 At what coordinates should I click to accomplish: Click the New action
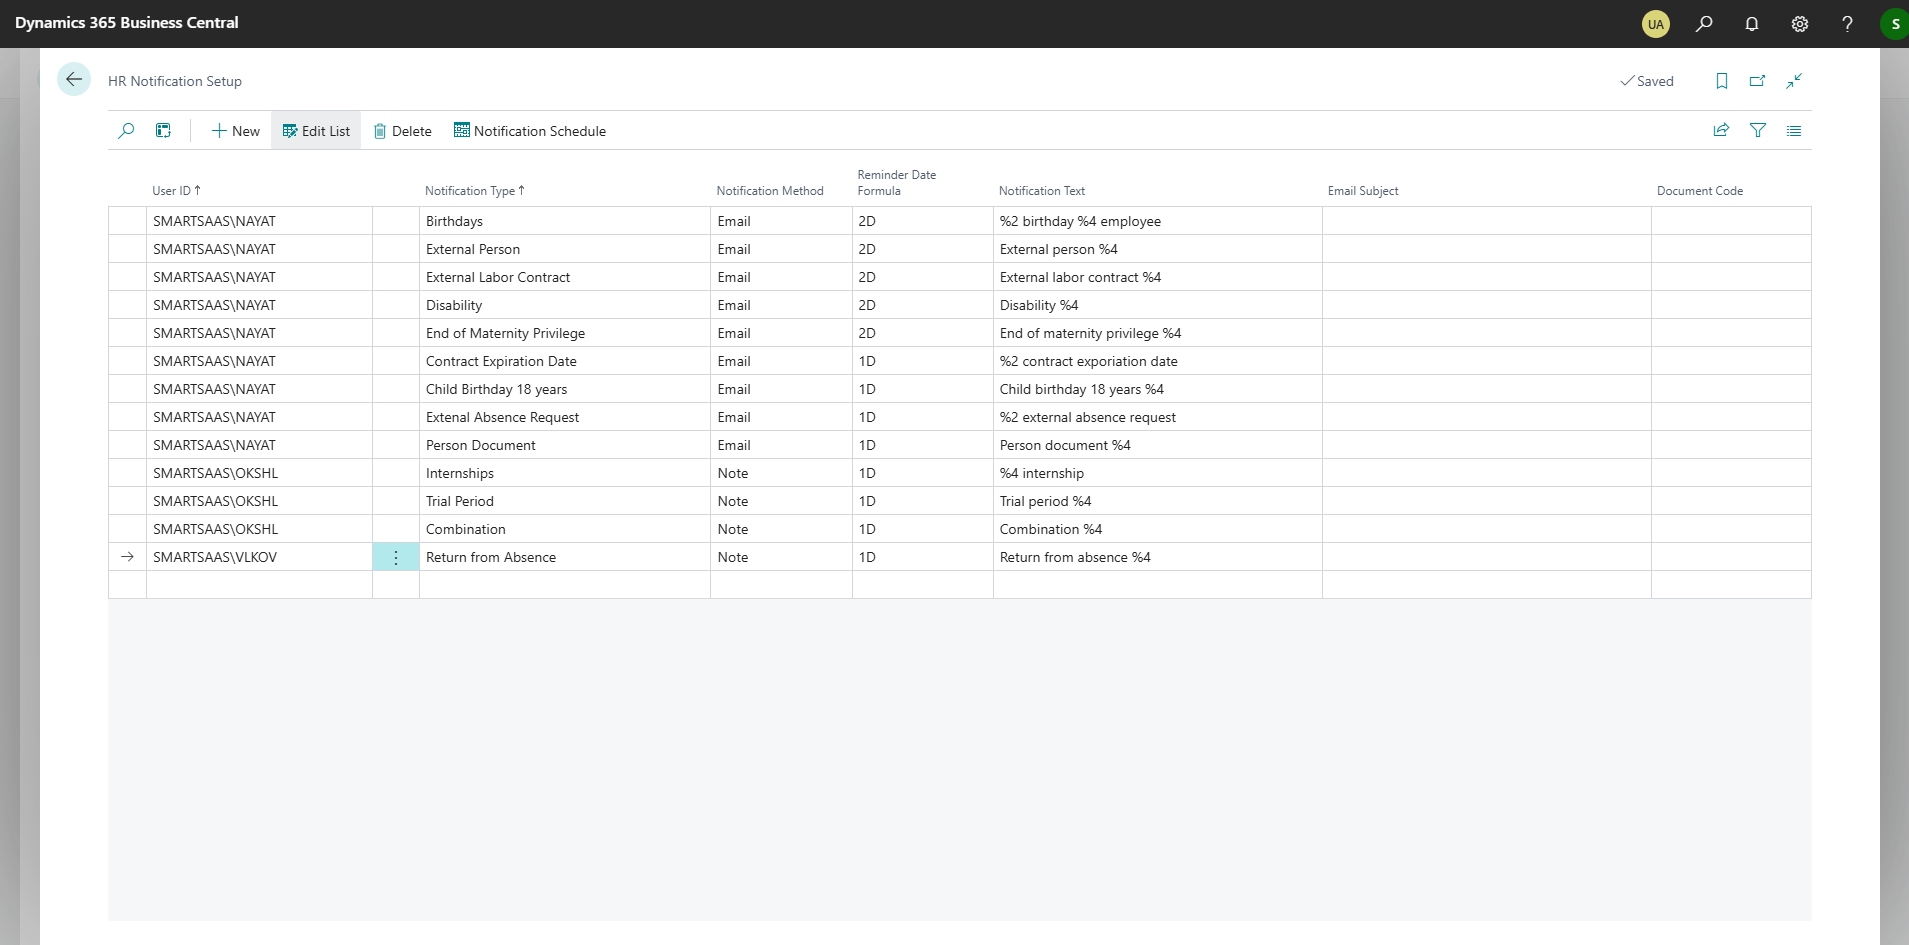point(235,131)
